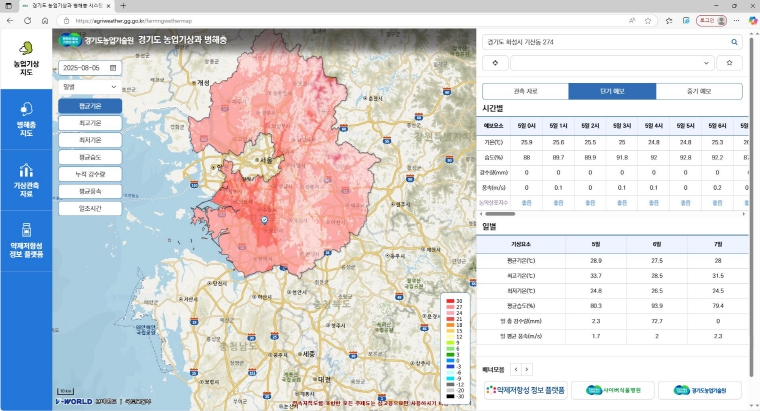Expand the favorites location dropdown
This screenshot has height=411, width=760.
[610, 63]
